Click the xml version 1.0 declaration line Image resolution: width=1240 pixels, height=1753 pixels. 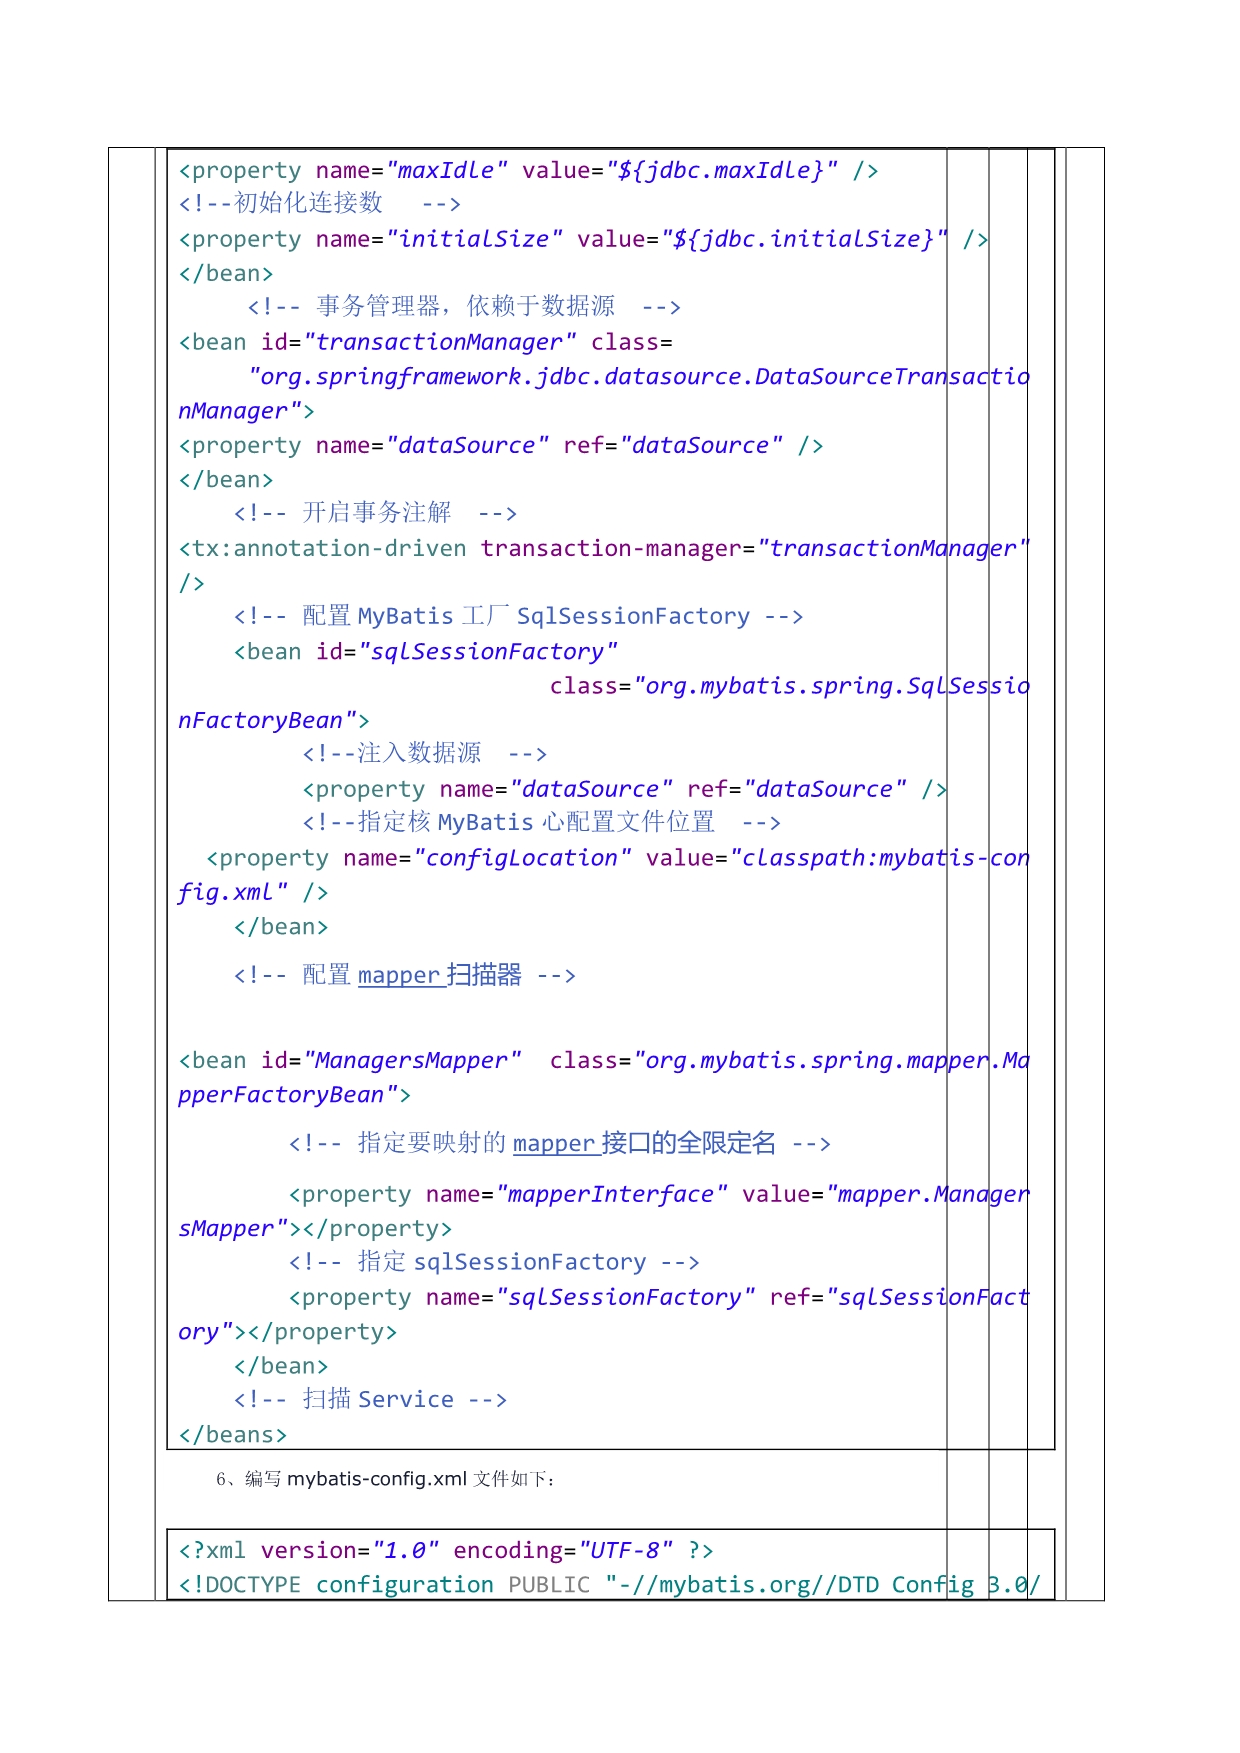[445, 1551]
